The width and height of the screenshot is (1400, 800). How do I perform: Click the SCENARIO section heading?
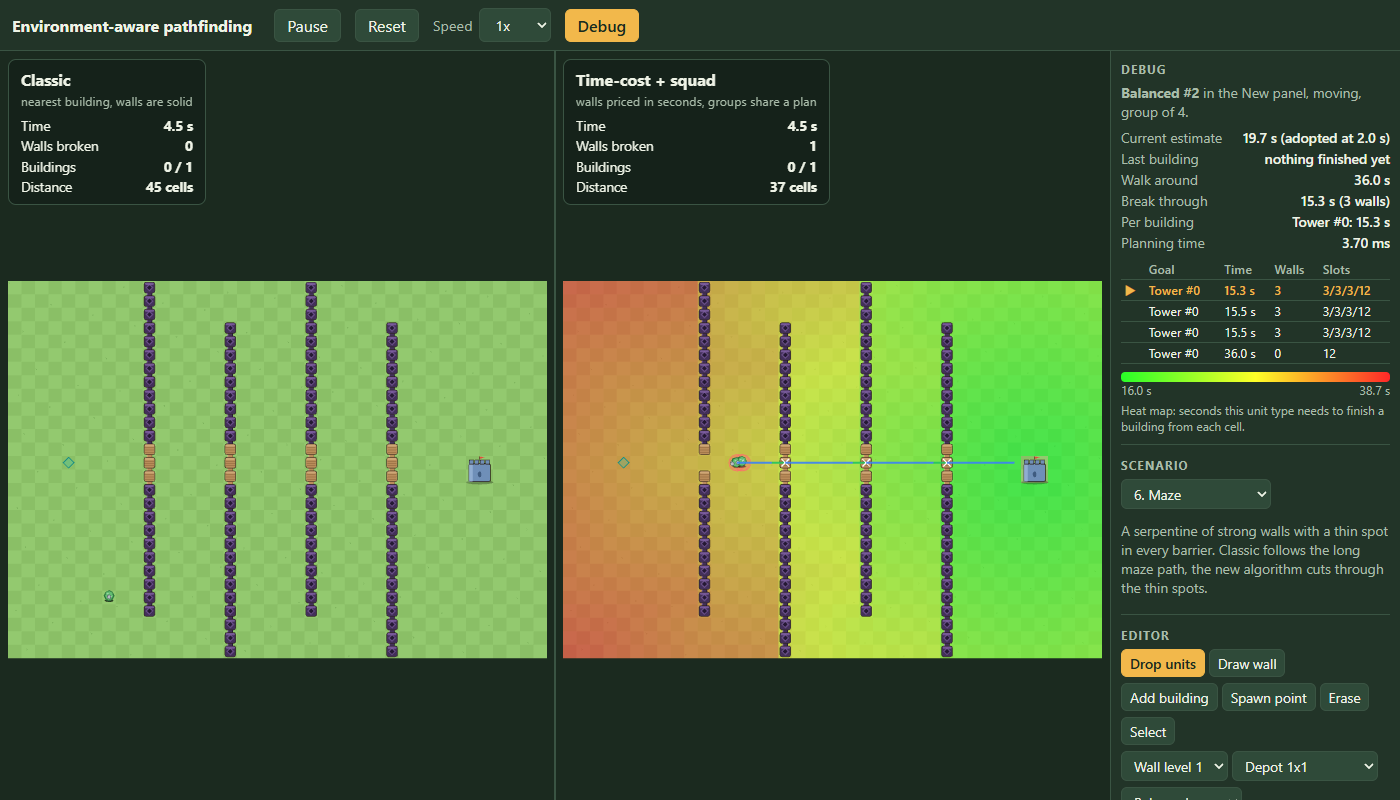1154,465
